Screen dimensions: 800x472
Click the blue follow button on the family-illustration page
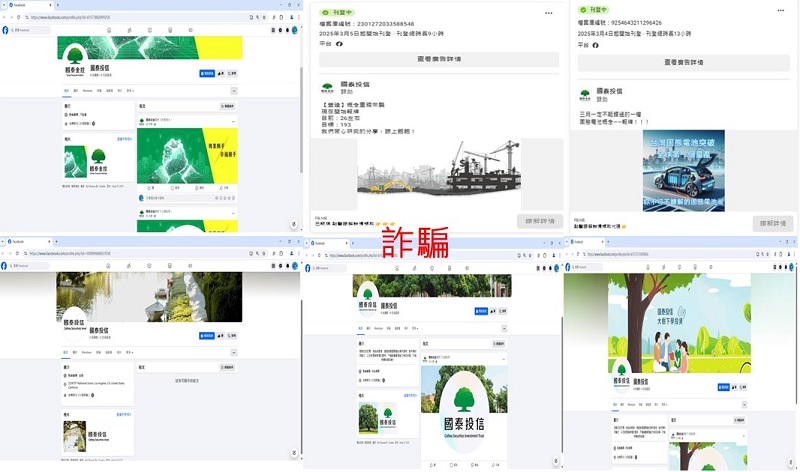click(x=723, y=387)
